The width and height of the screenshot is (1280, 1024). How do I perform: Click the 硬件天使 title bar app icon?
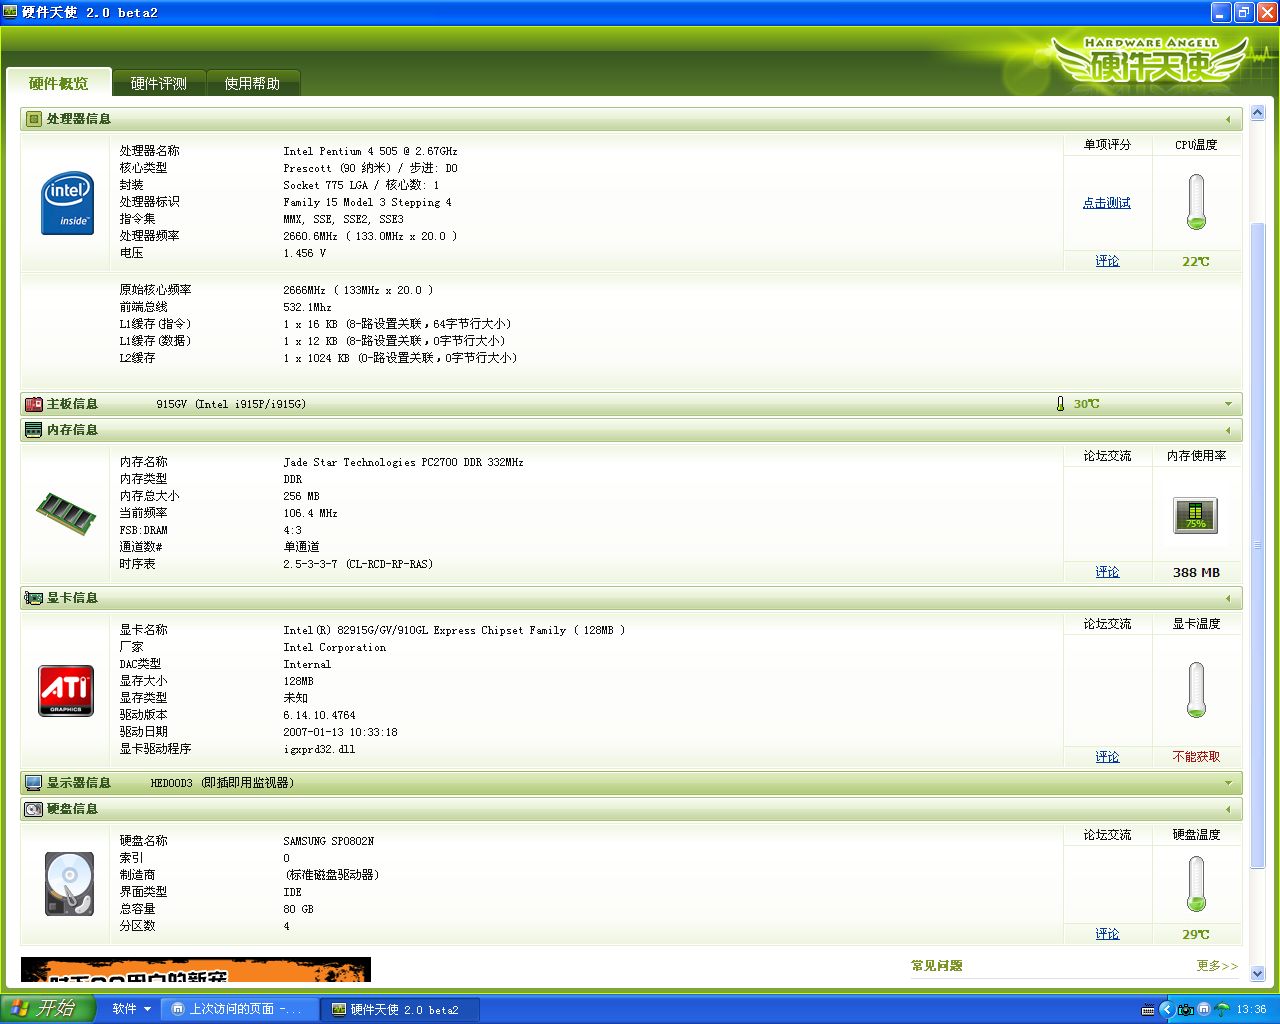pyautogui.click(x=11, y=12)
